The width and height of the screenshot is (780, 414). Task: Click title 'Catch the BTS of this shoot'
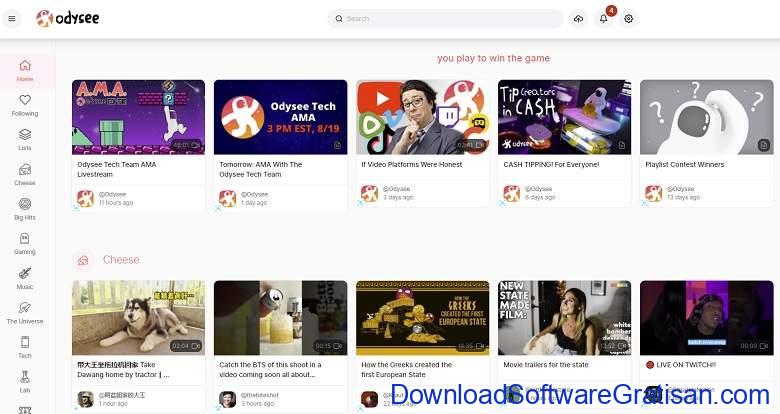pos(270,370)
